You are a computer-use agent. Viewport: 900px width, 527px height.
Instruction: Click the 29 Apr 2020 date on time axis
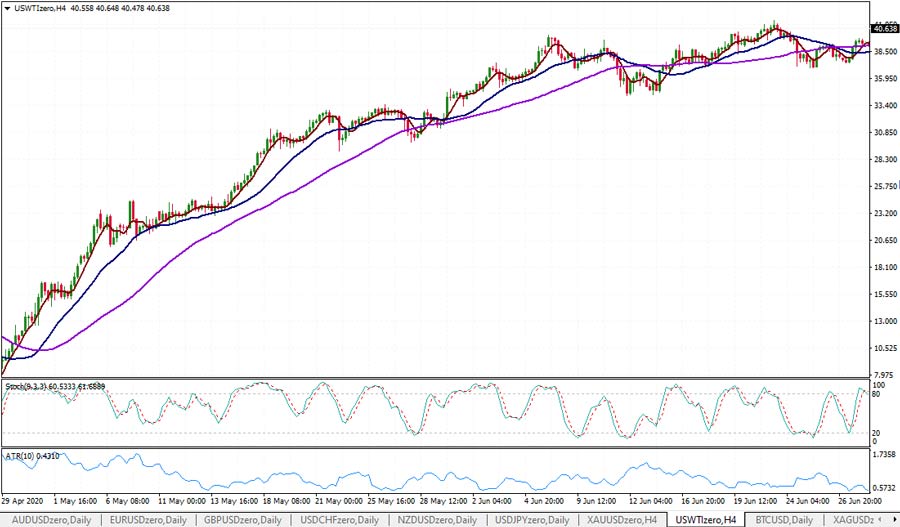pos(24,499)
